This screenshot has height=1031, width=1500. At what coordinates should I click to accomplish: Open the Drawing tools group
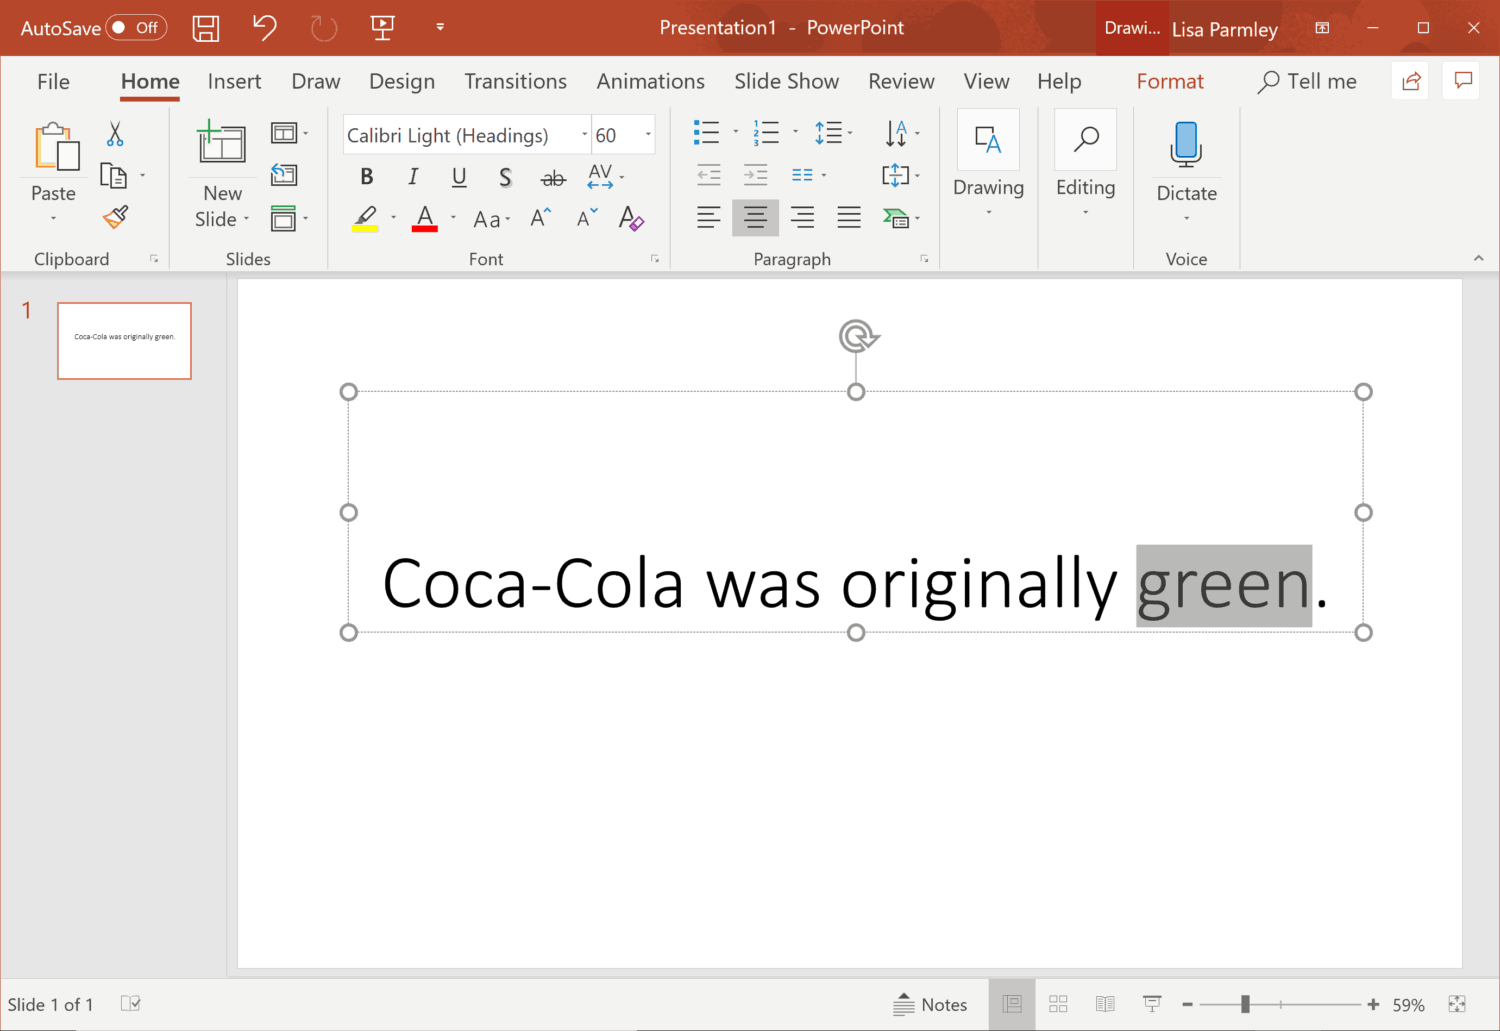pos(988,165)
